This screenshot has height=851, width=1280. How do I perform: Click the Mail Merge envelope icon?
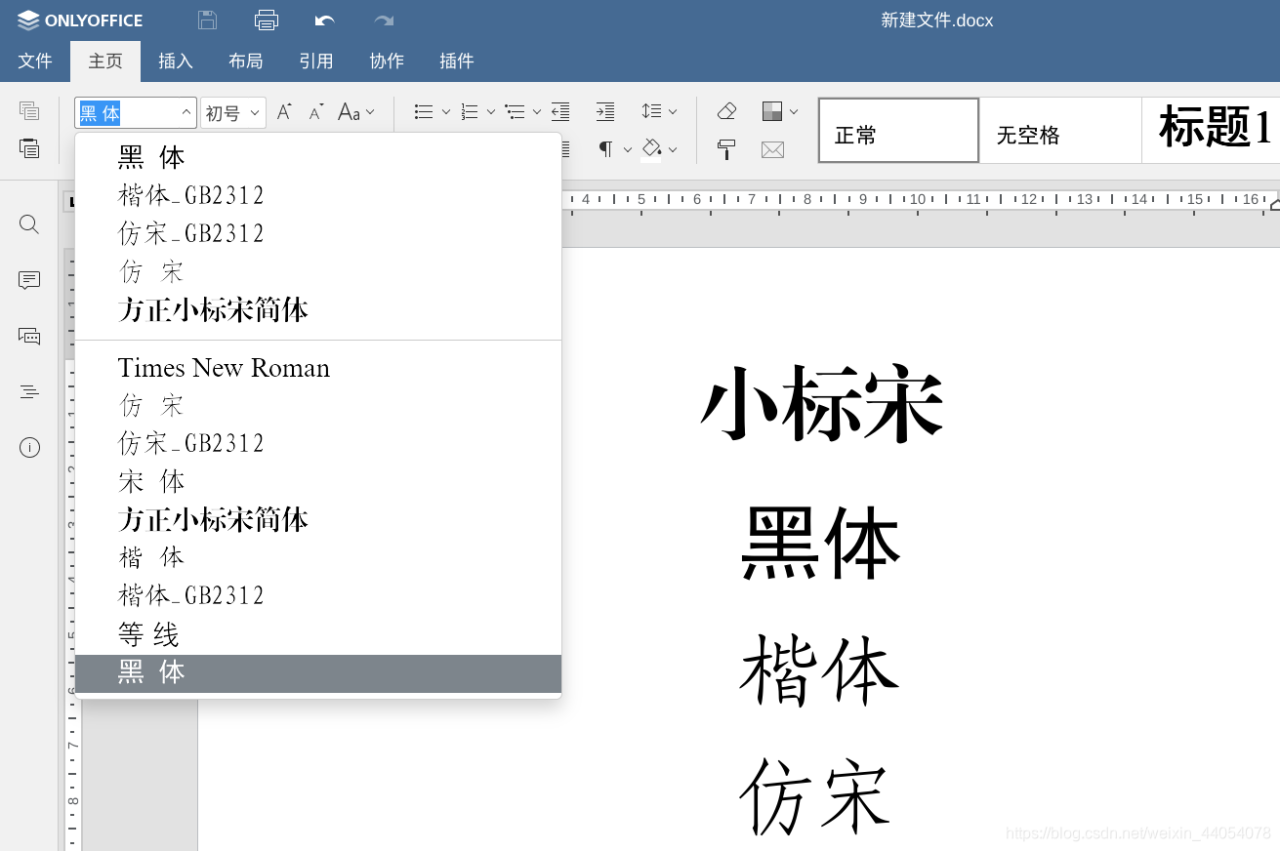coord(773,149)
